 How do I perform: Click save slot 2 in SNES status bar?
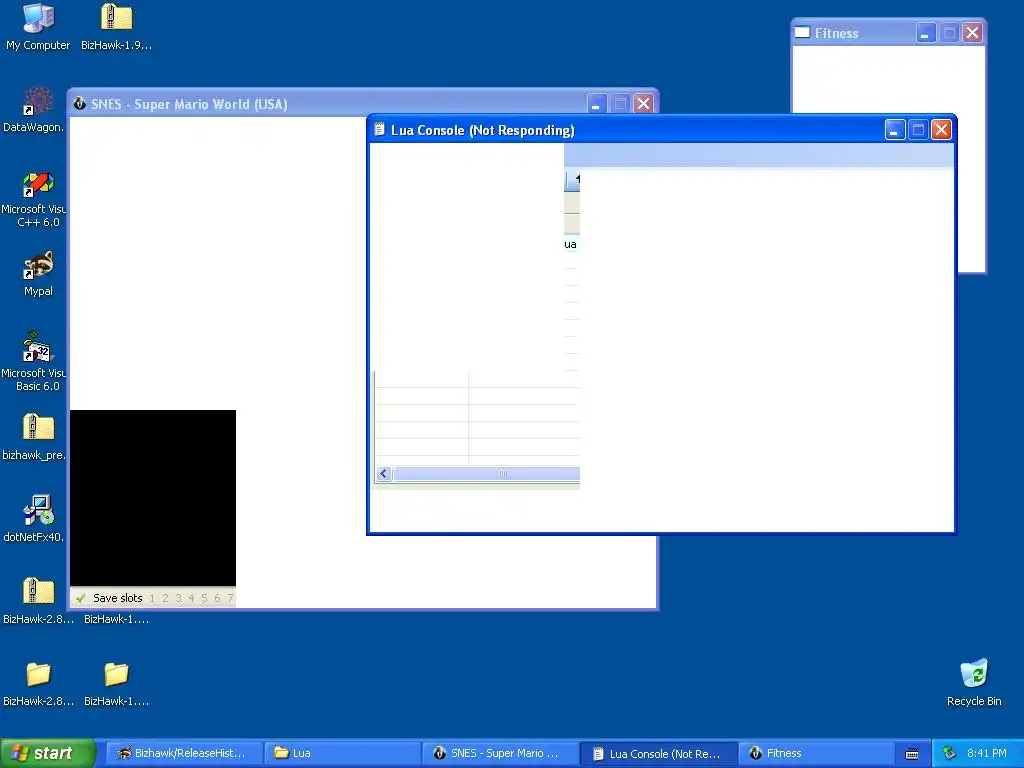click(x=165, y=598)
